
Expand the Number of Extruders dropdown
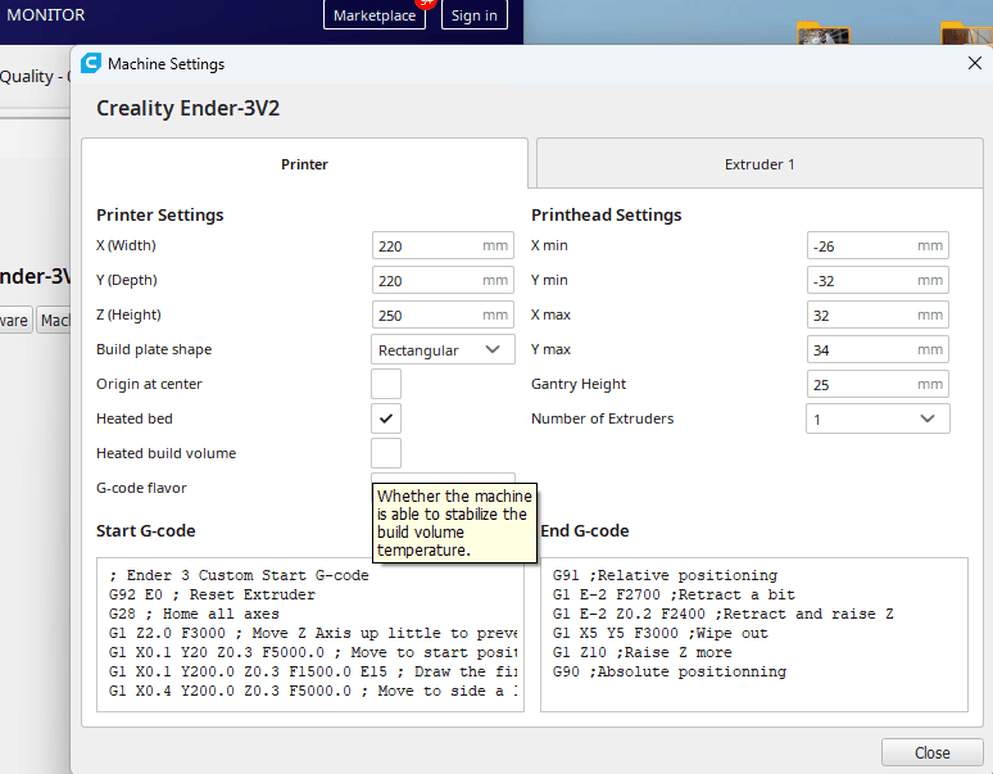click(x=878, y=419)
